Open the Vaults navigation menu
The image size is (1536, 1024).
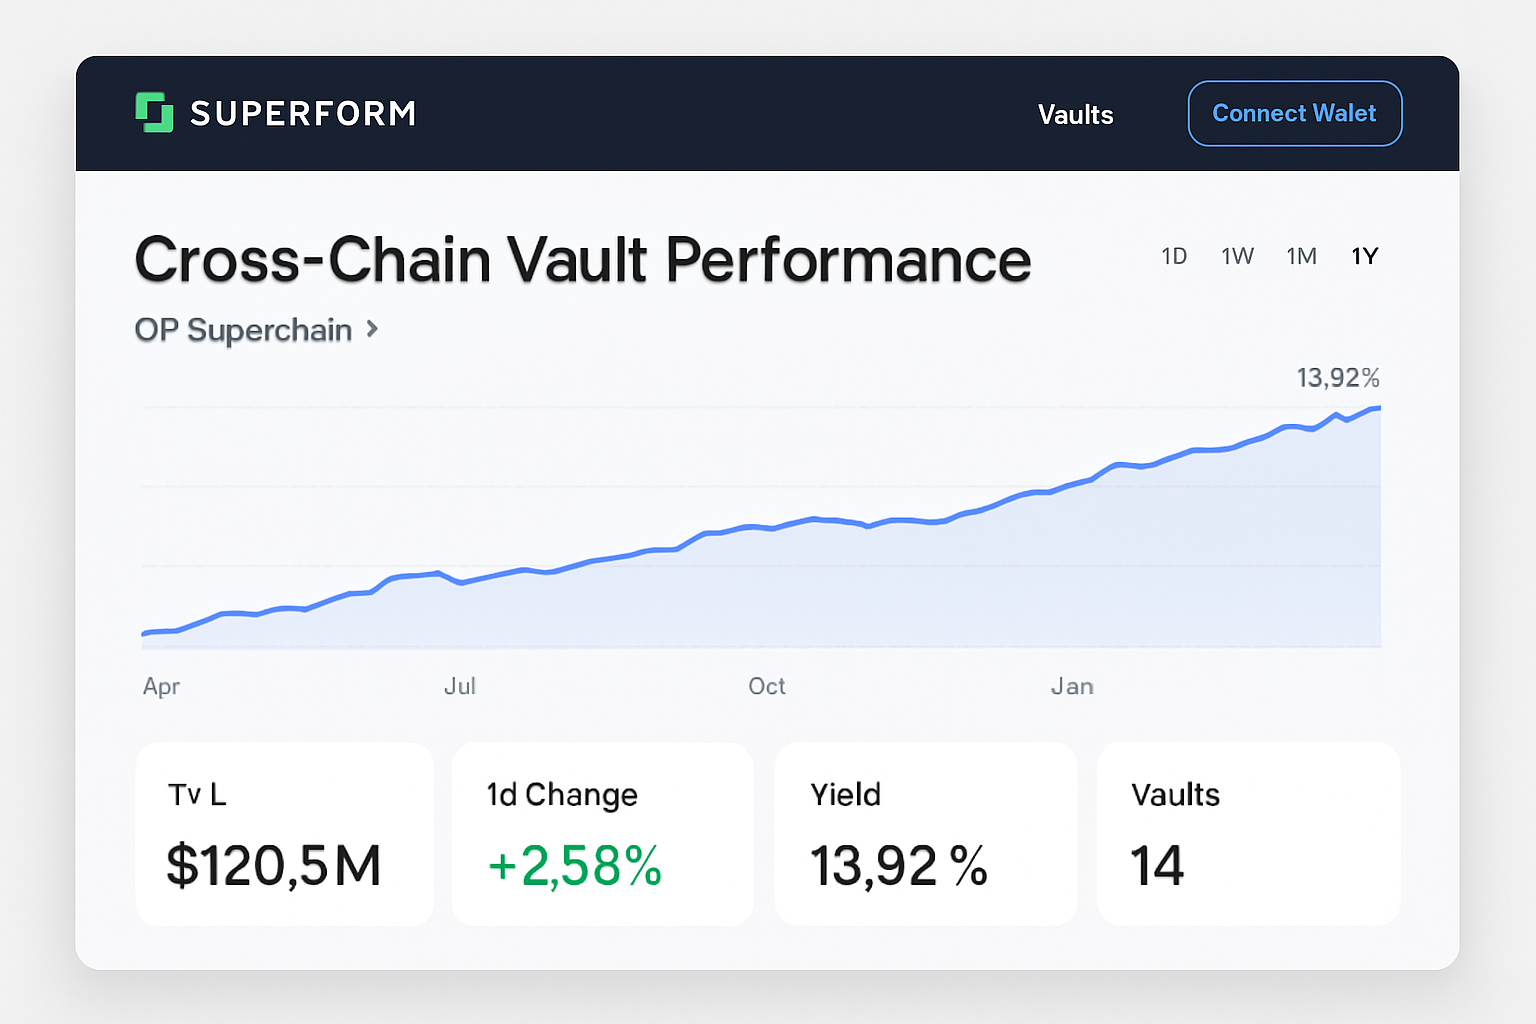click(1075, 114)
